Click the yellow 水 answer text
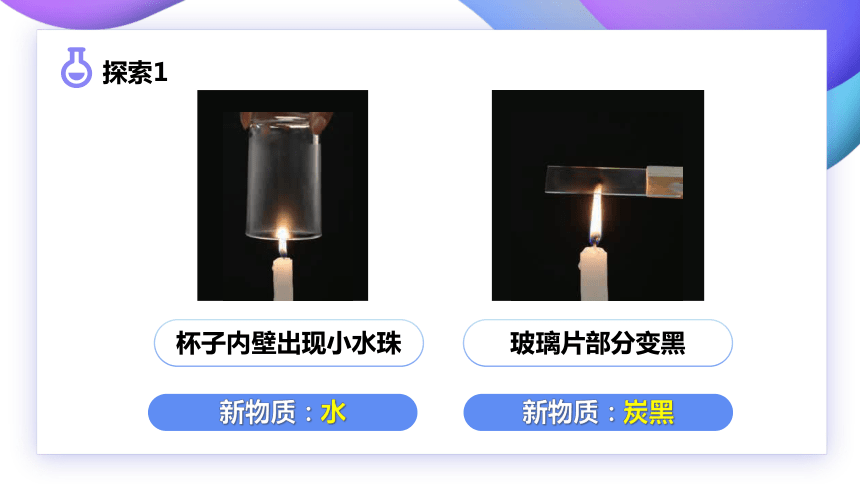The width and height of the screenshot is (860, 484). (333, 412)
